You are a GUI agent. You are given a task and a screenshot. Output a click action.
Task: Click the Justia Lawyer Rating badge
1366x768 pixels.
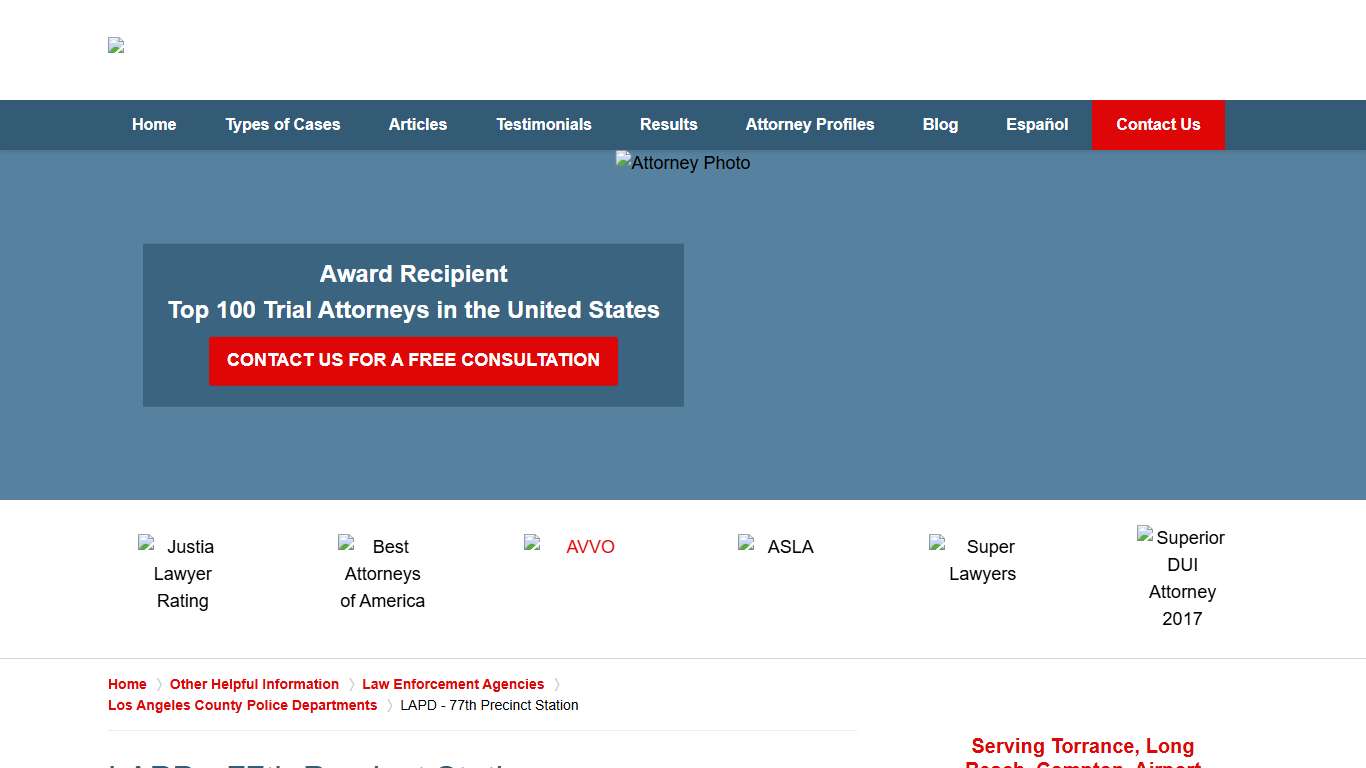[x=183, y=574]
